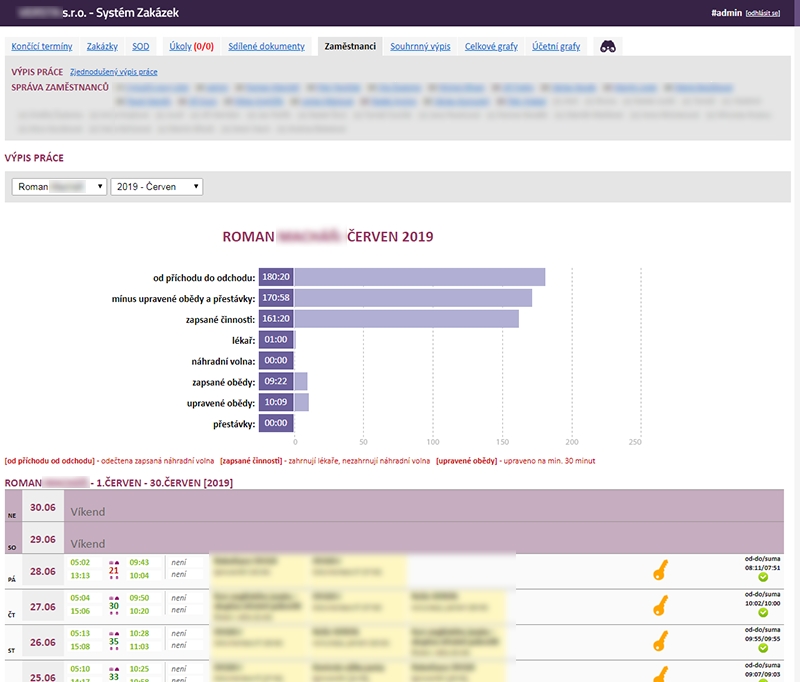Click the odhlásit se logout link
The height and width of the screenshot is (682, 800).
pos(763,13)
